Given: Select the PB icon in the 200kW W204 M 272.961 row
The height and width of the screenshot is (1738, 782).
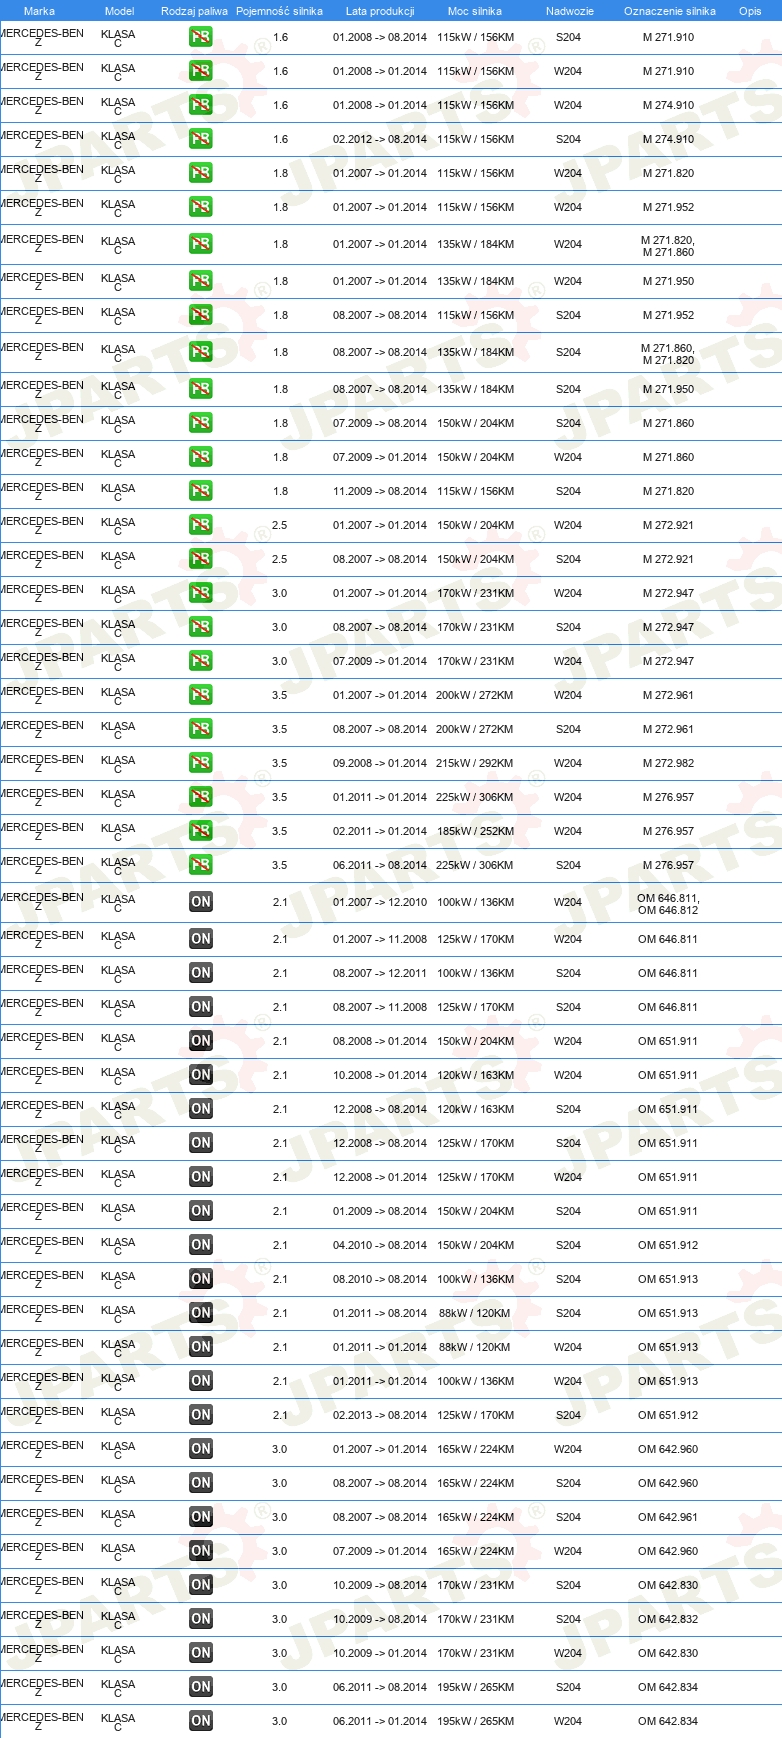Looking at the screenshot, I should 201,695.
